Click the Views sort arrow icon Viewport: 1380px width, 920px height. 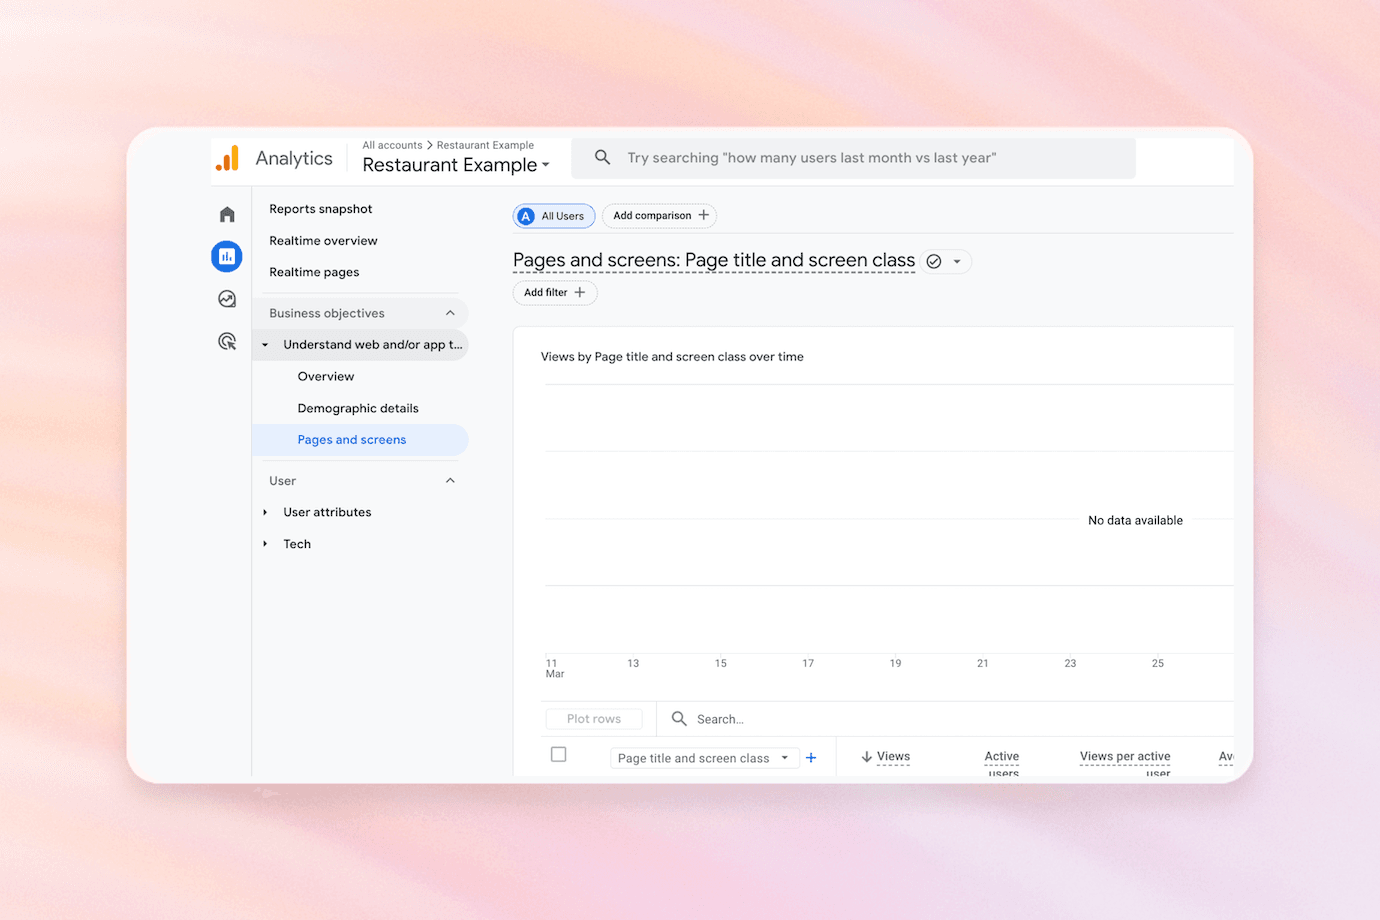coord(867,757)
